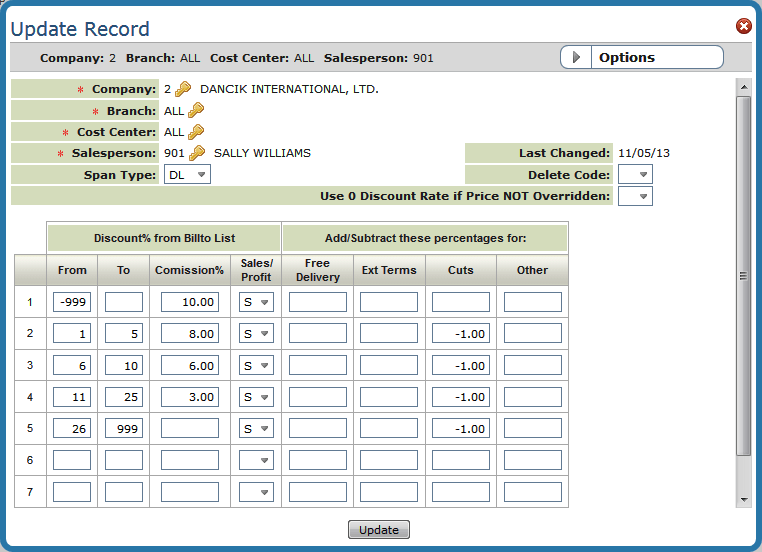Open the Use 0 Discount Rate dropdown

(x=636, y=196)
